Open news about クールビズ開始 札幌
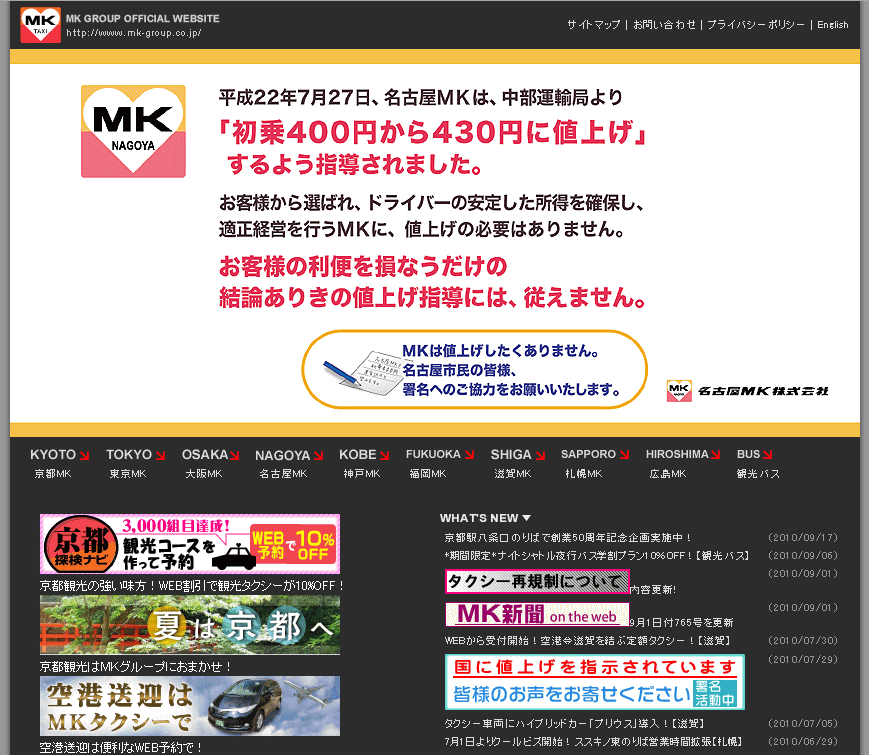 tap(593, 741)
